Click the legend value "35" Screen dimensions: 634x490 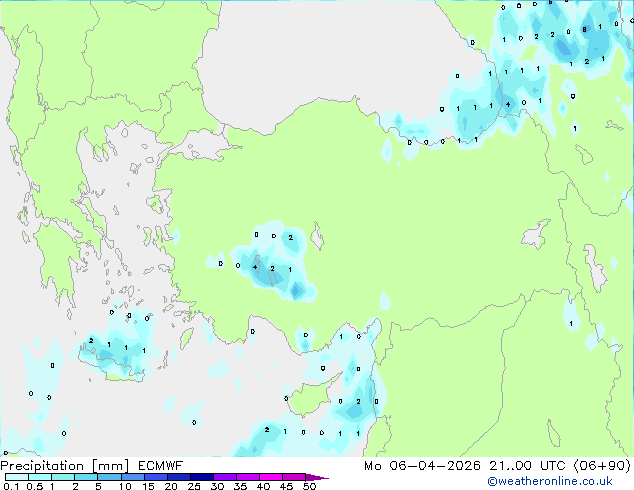tap(240, 486)
